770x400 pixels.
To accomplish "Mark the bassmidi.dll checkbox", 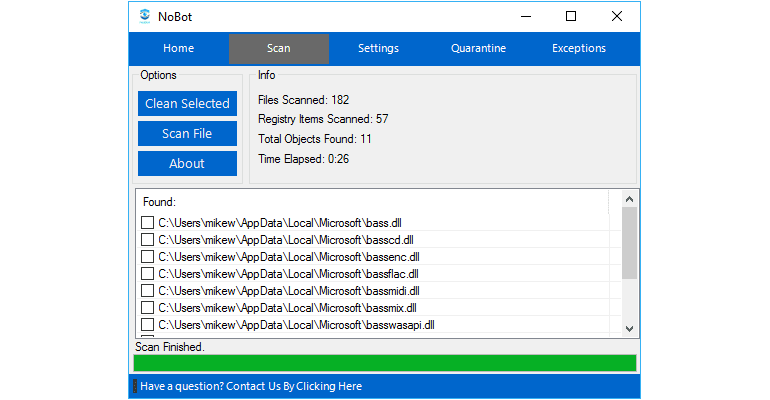I will click(147, 291).
